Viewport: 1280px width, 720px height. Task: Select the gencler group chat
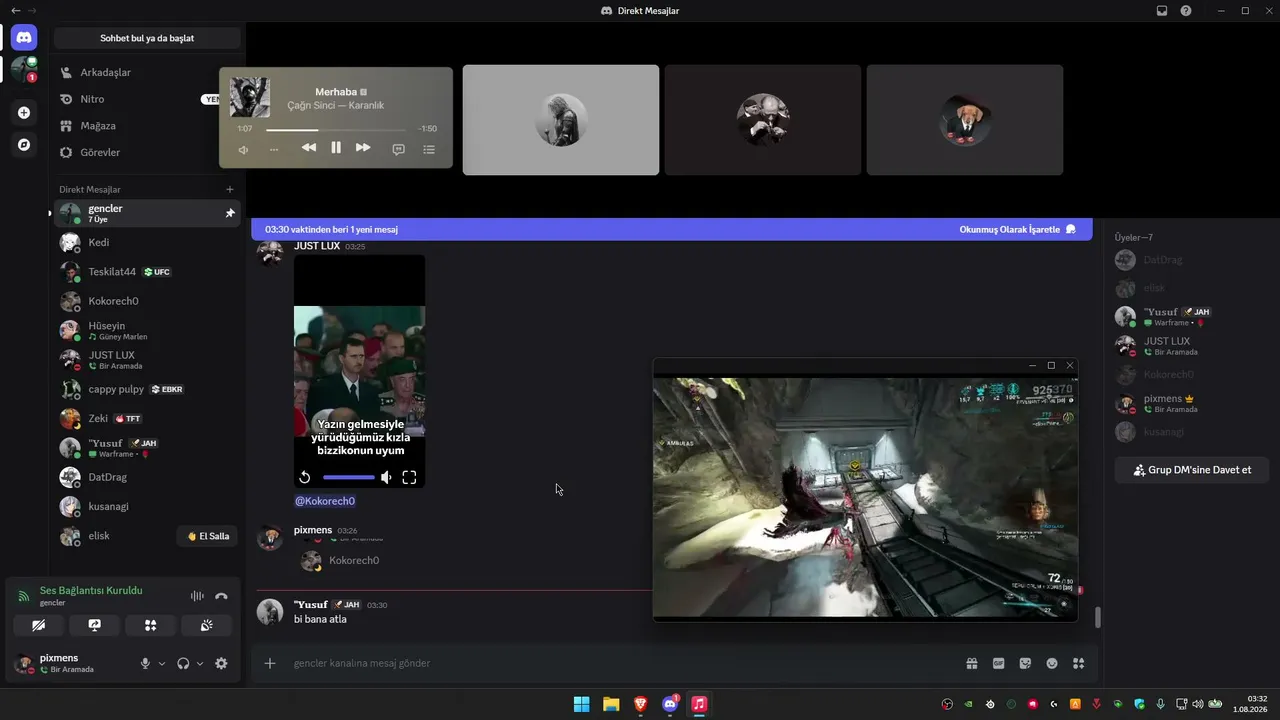click(x=147, y=213)
